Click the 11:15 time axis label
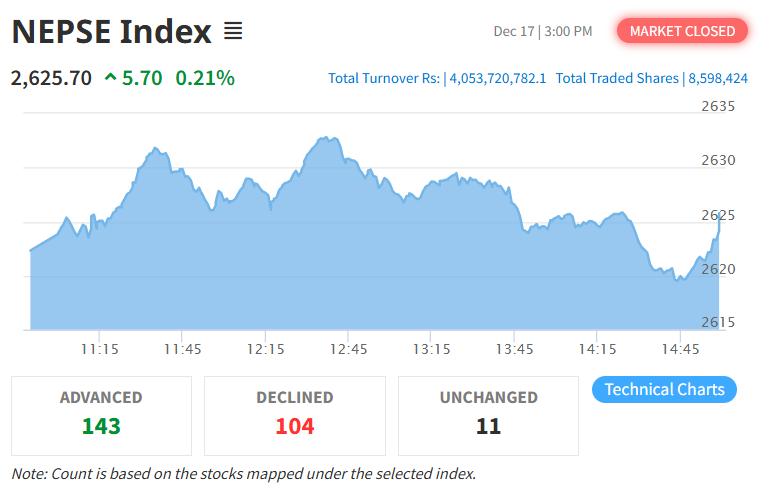 [x=99, y=349]
